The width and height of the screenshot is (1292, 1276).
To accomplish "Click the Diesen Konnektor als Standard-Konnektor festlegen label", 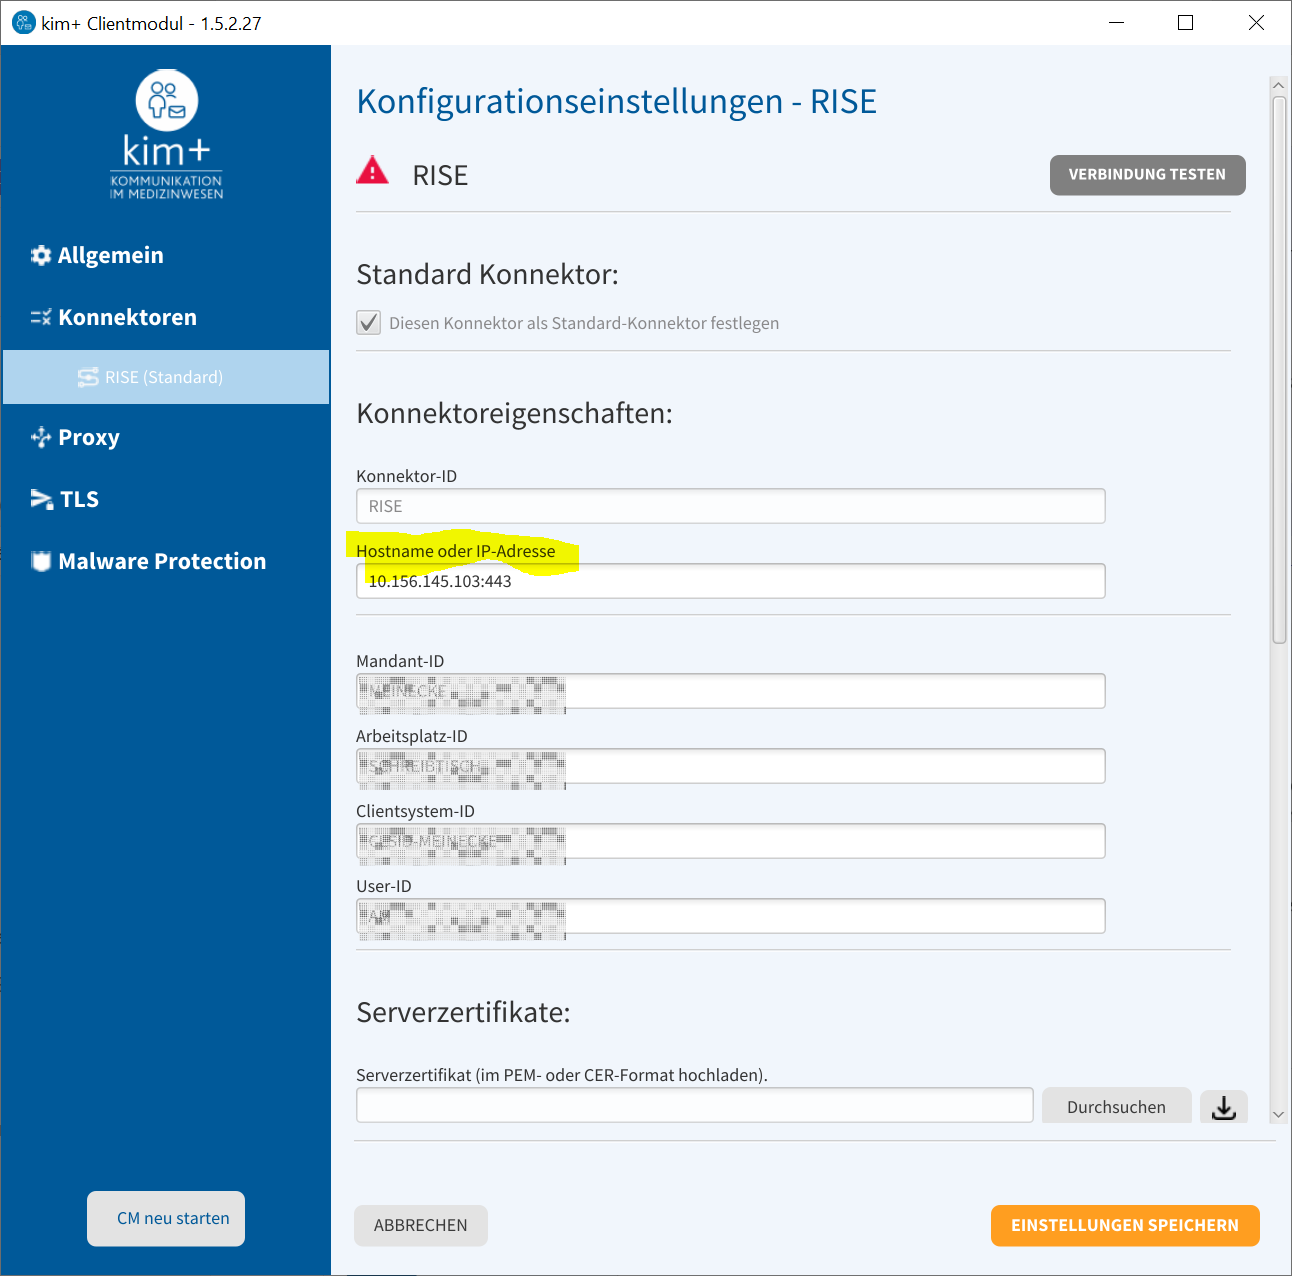I will [x=584, y=323].
